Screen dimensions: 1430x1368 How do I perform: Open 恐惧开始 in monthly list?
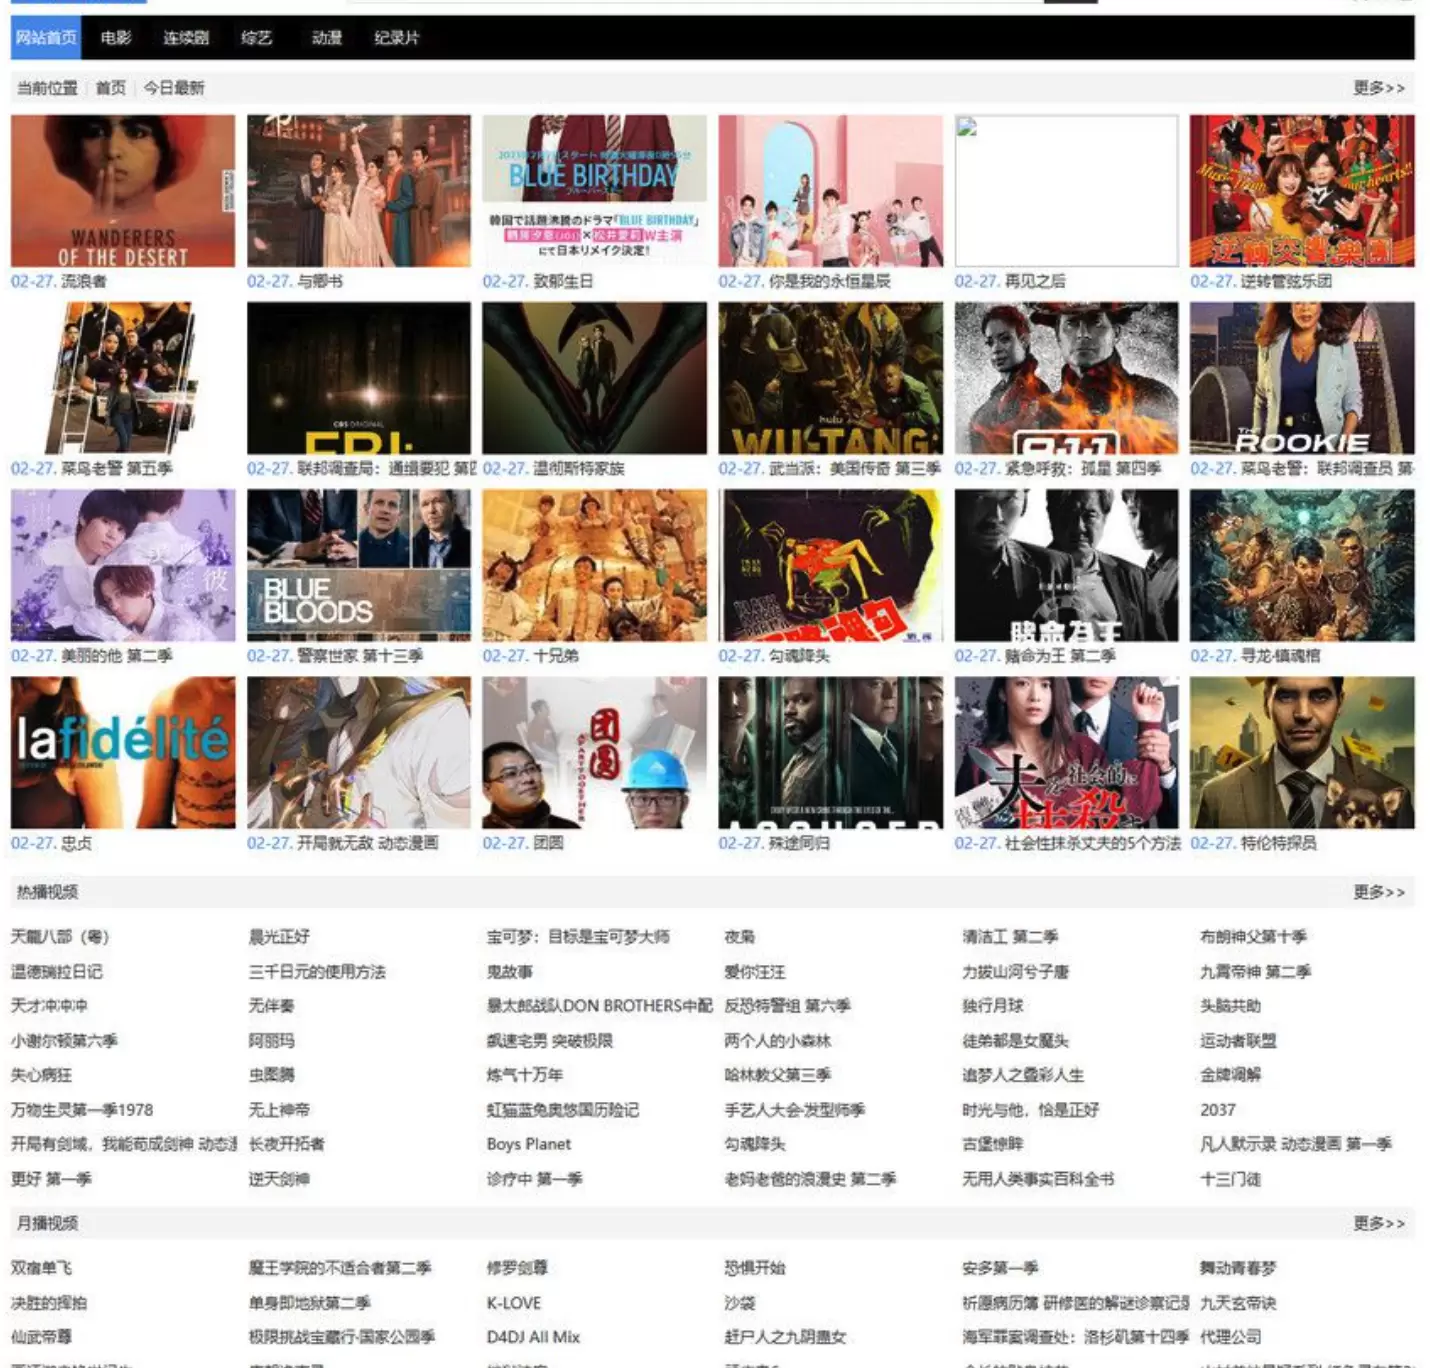(x=755, y=1268)
